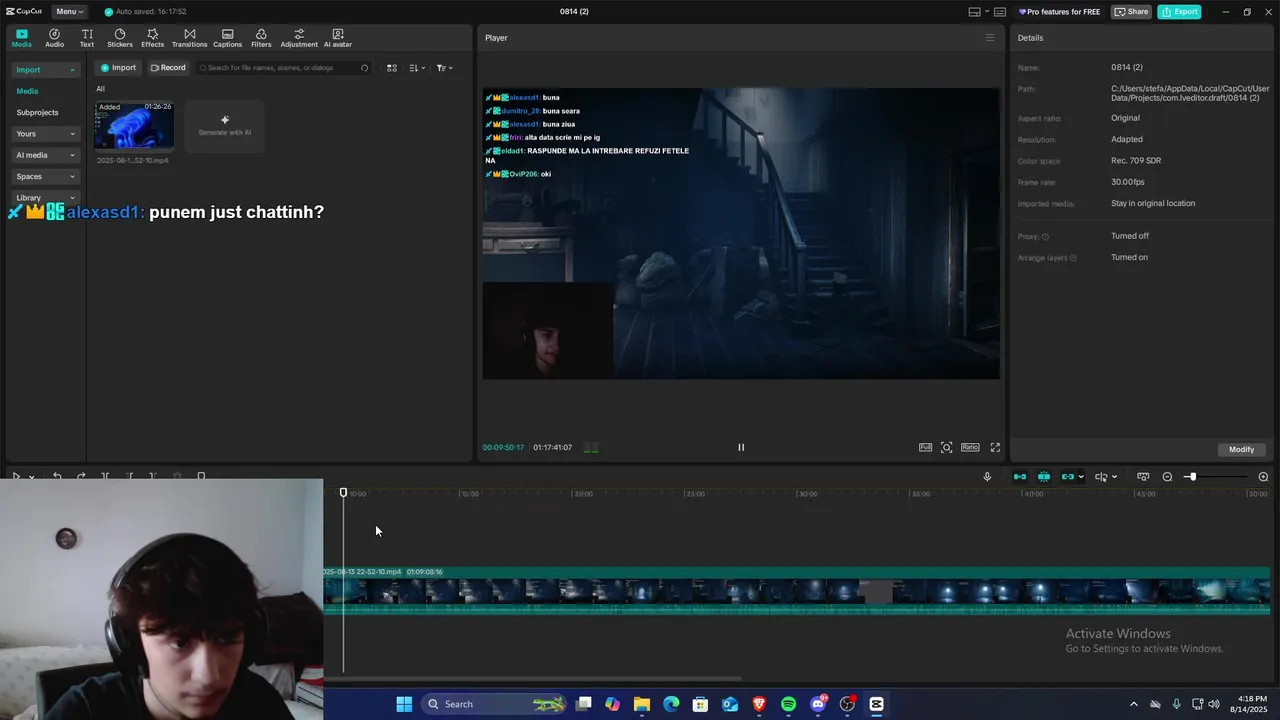Open File Explorer from the taskbar
The height and width of the screenshot is (720, 1280).
pyautogui.click(x=642, y=704)
